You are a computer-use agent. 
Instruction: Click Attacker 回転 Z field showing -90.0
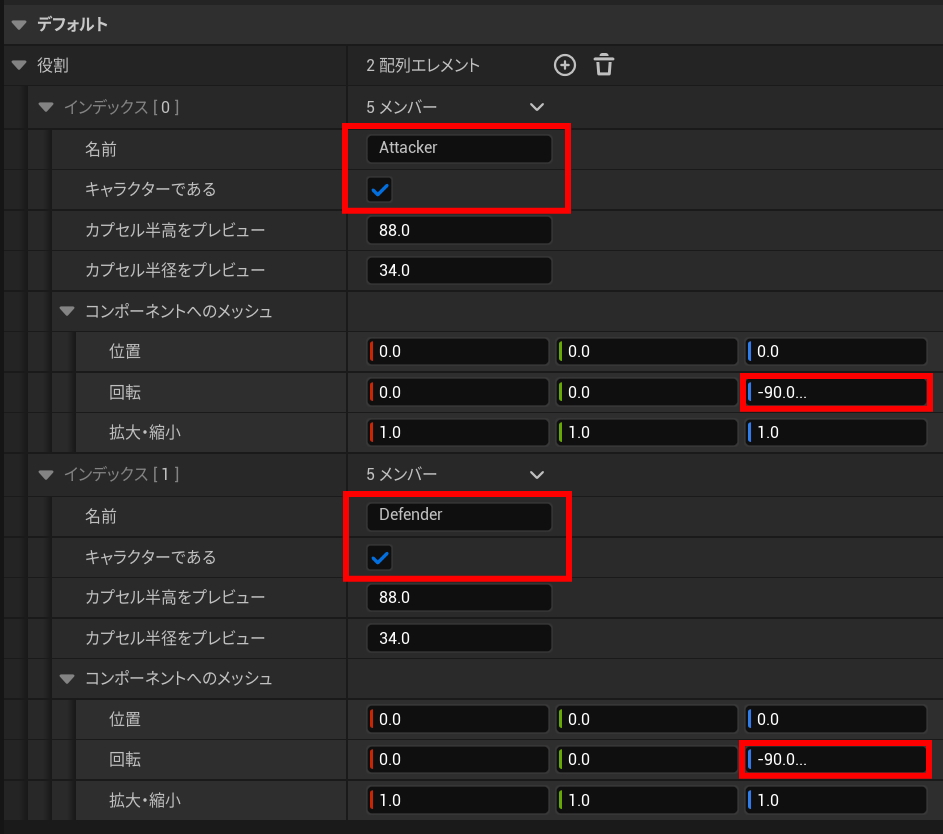836,393
